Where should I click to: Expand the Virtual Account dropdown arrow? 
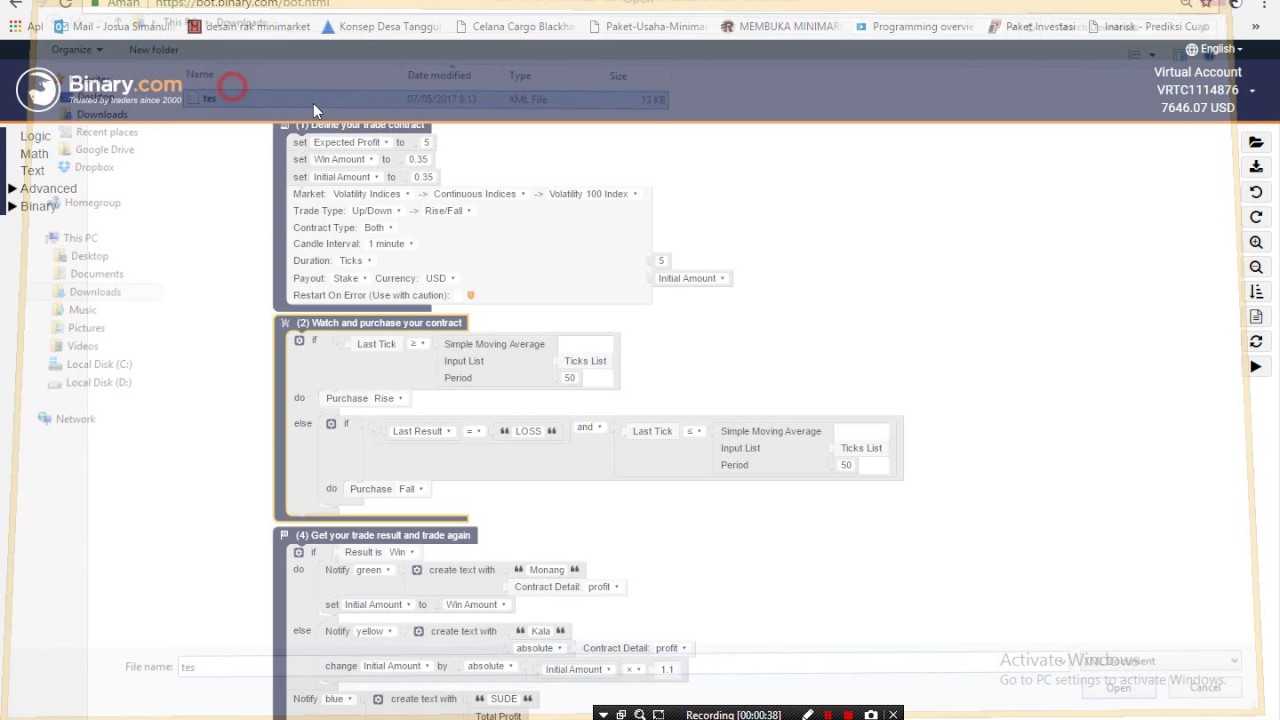pyautogui.click(x=1252, y=91)
